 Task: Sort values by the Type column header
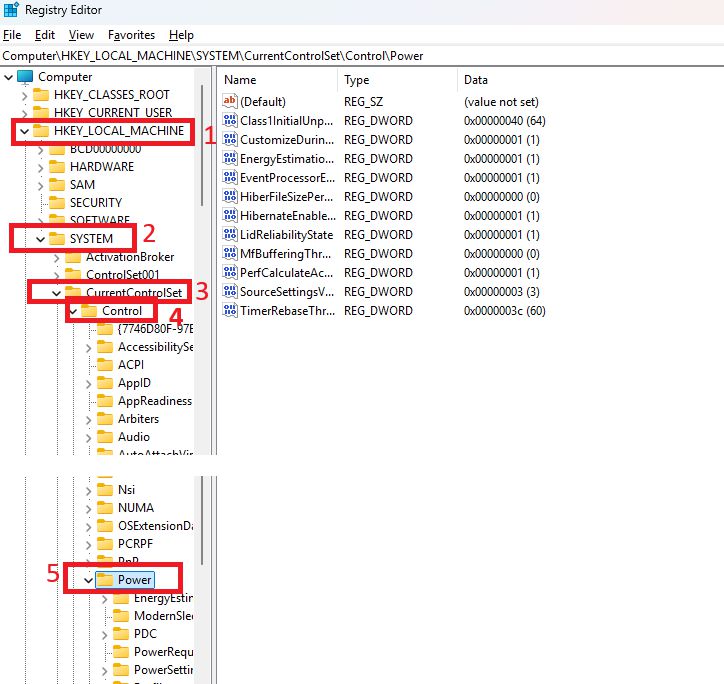[x=357, y=80]
